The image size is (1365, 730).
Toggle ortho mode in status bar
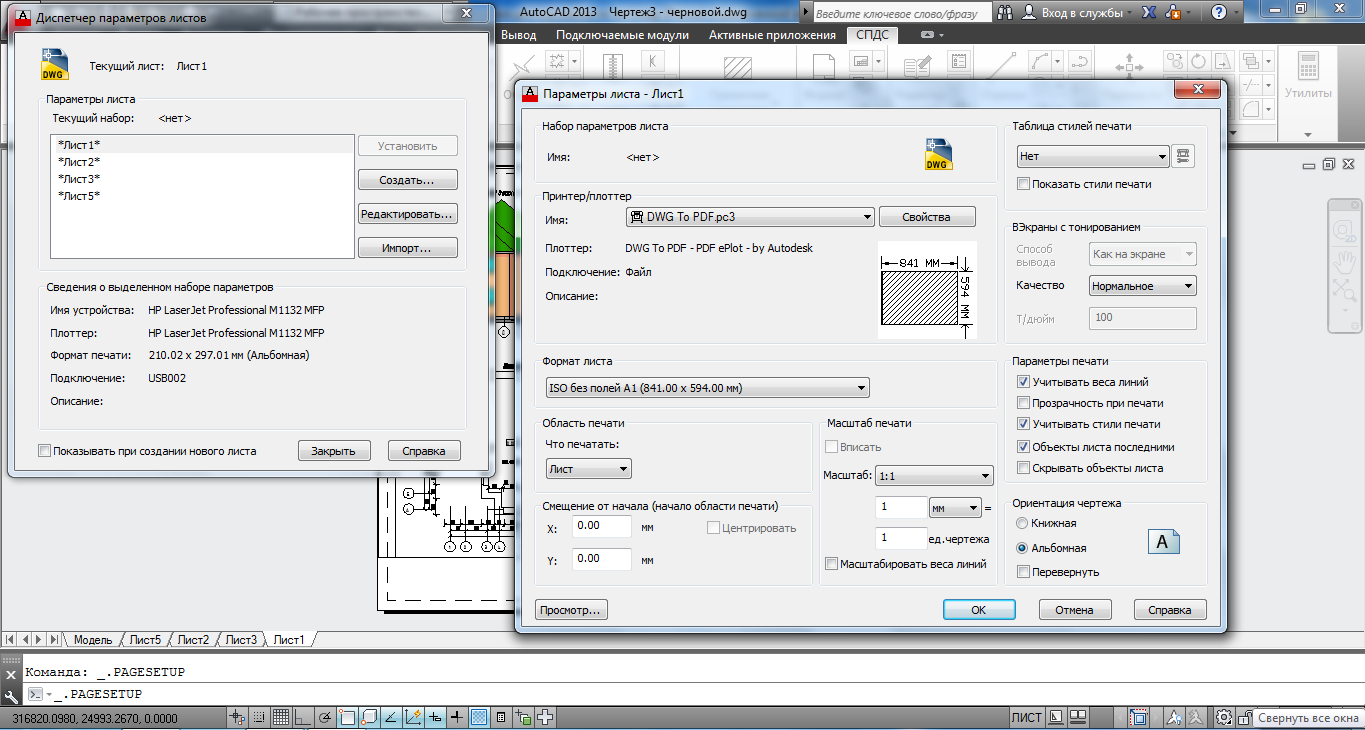pos(302,717)
